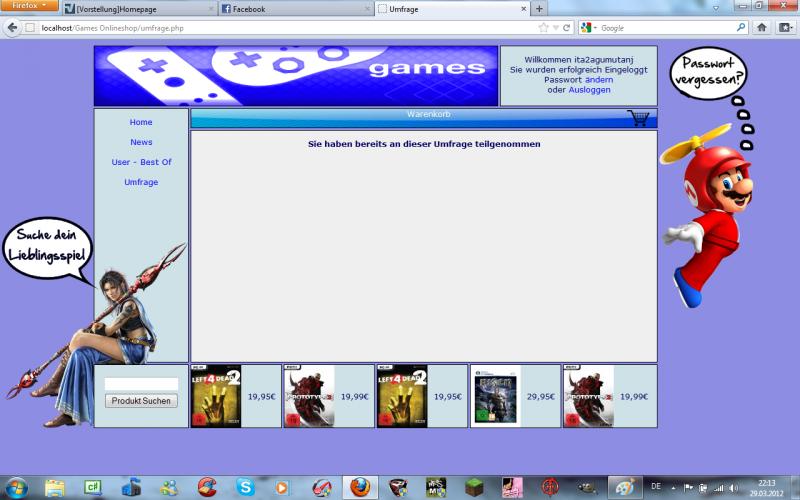Open the Firefox home page icon
This screenshot has width=800, height=500.
coord(761,28)
